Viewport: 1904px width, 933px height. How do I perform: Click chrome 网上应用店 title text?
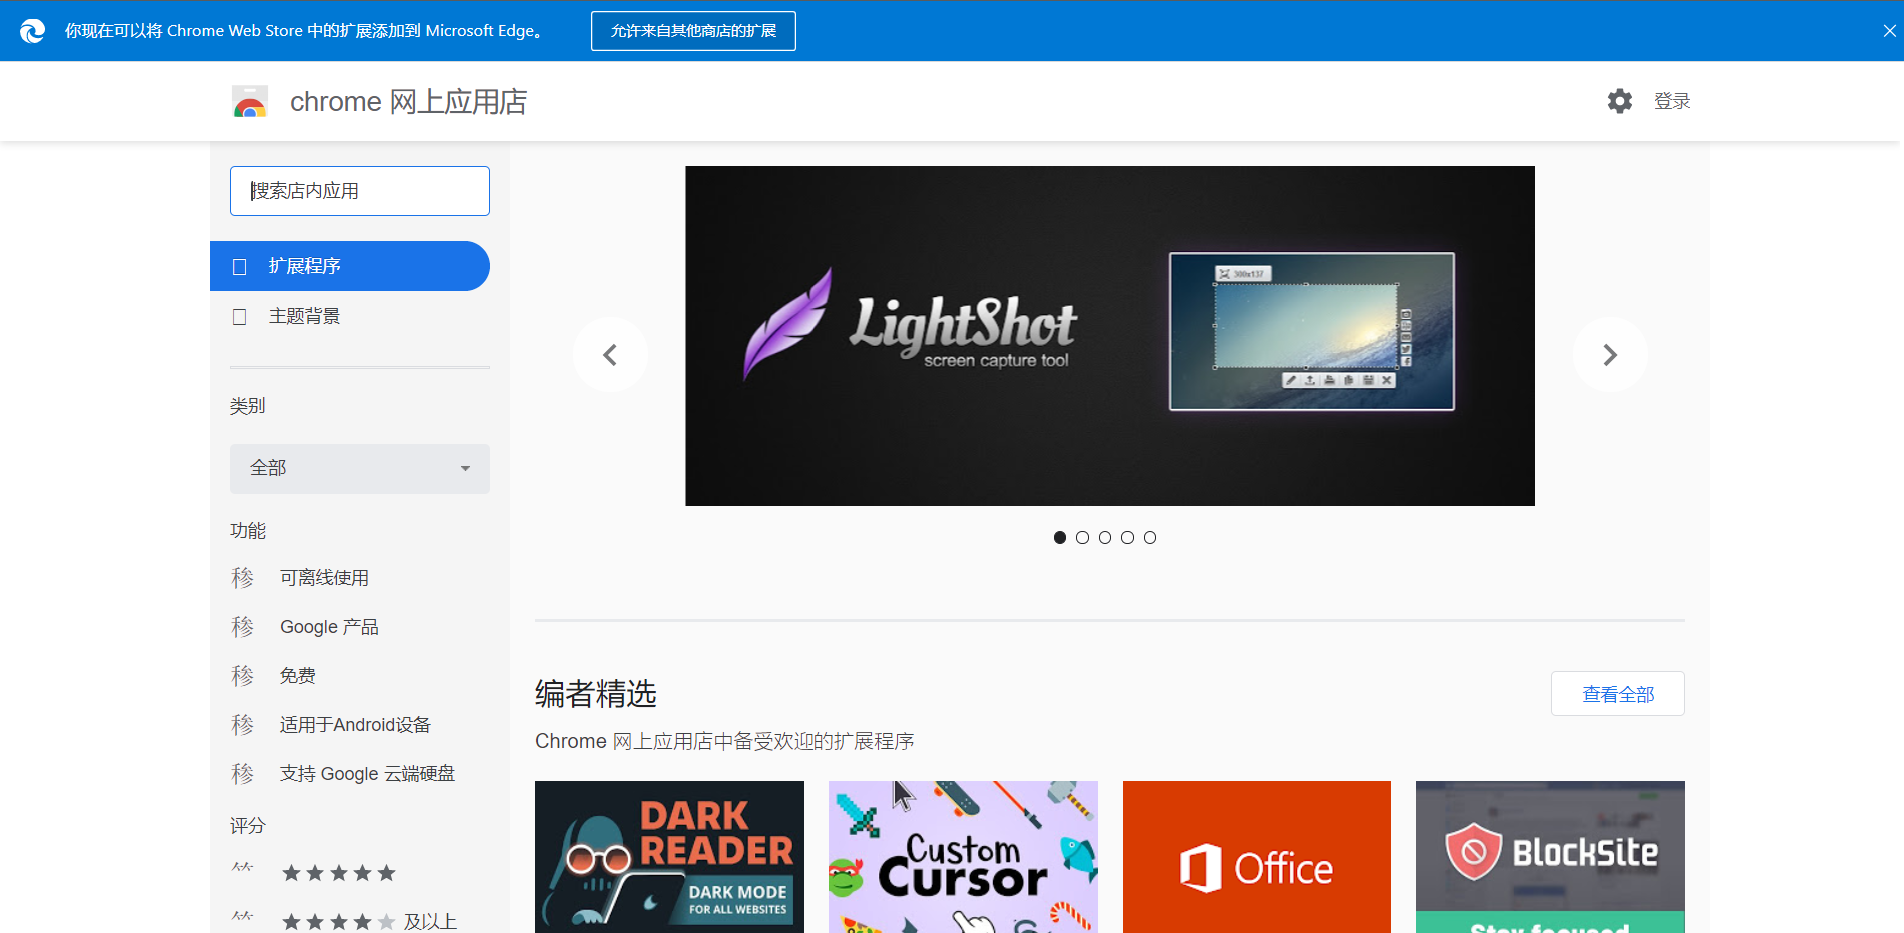(408, 102)
